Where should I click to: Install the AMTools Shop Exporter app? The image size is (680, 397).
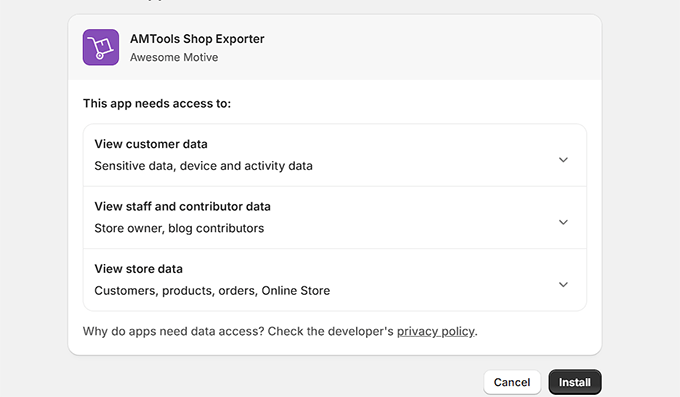(575, 382)
